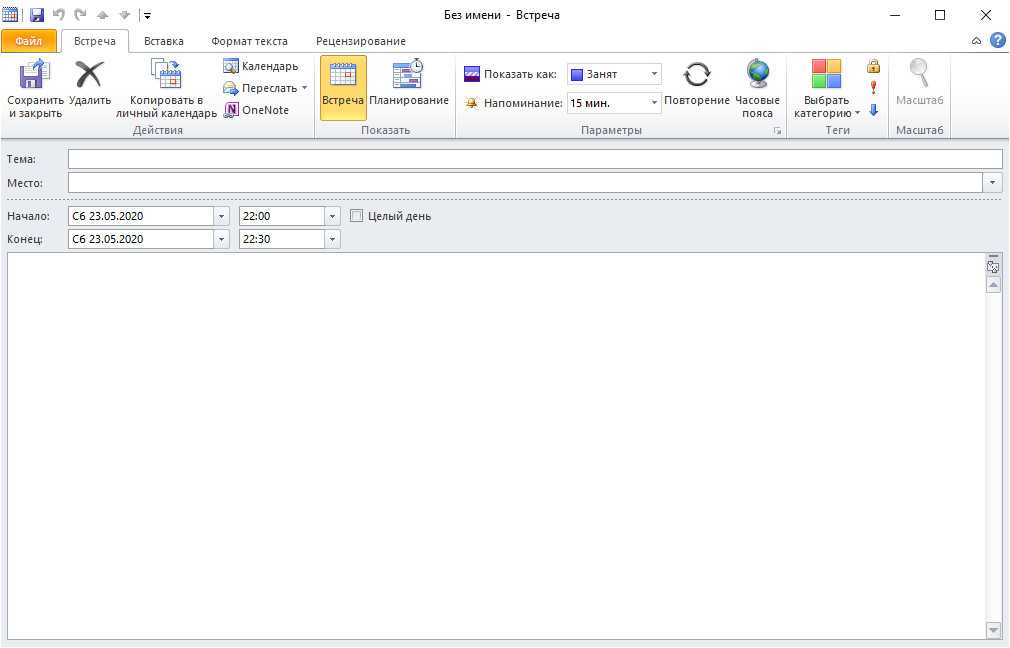The width and height of the screenshot is (1010, 648).
Task: Click the Часовые пояса globe icon
Action: coord(757,76)
